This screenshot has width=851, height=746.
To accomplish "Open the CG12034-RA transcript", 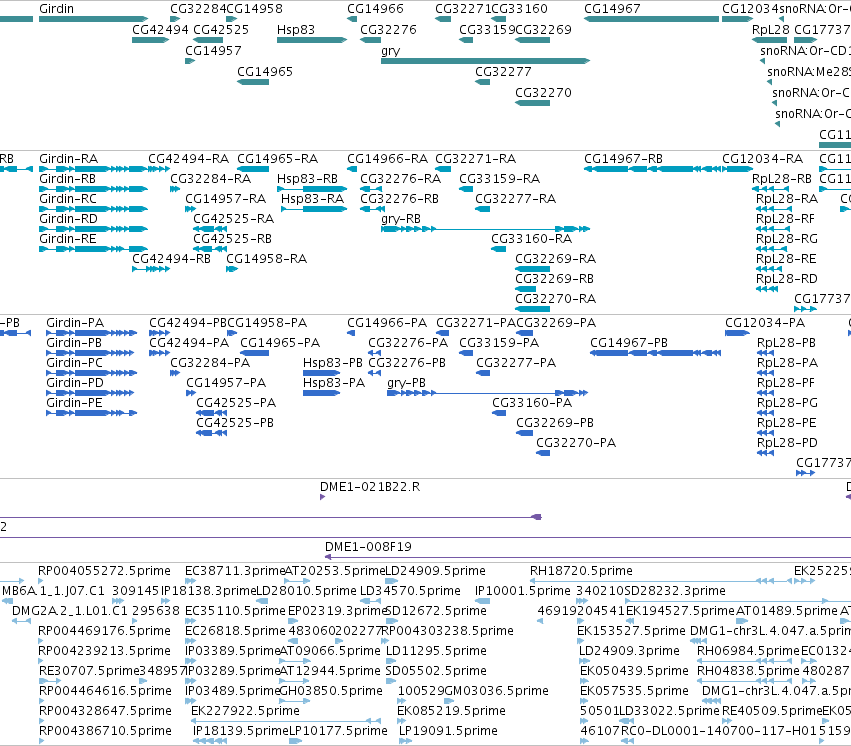I will 762,159.
